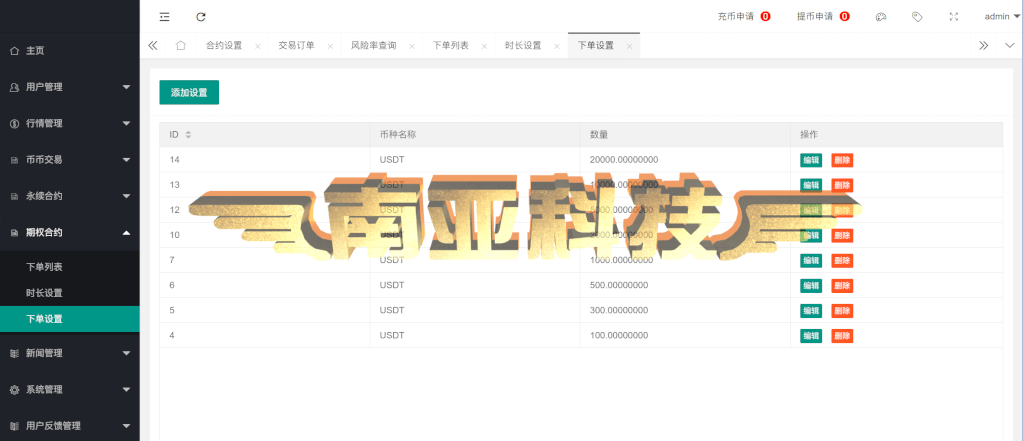Edit the row with ID 14
The width and height of the screenshot is (1024, 441).
(x=810, y=160)
